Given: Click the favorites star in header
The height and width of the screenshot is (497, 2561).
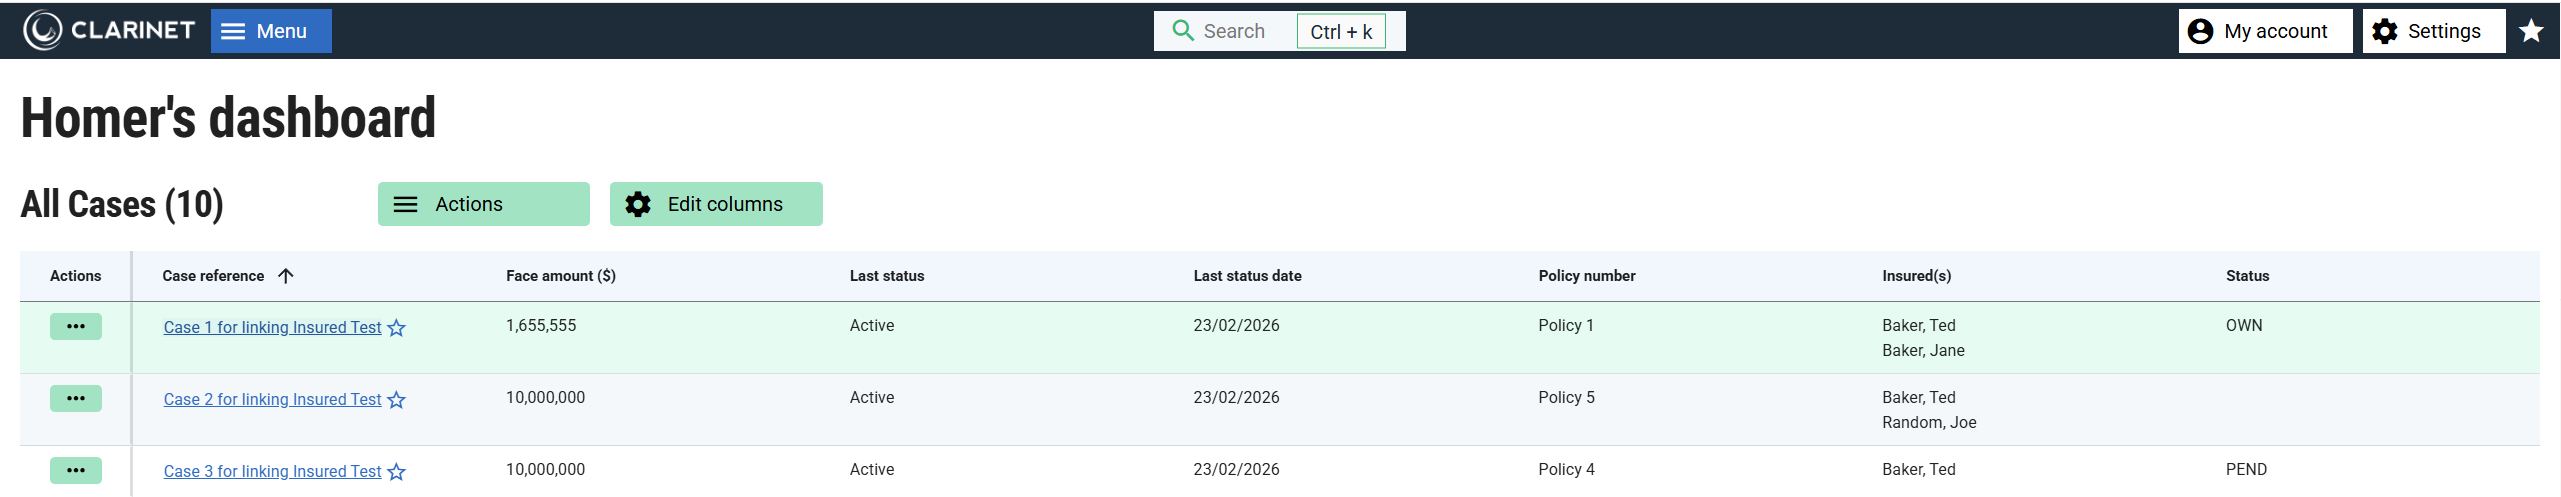Looking at the screenshot, I should click(x=2531, y=31).
